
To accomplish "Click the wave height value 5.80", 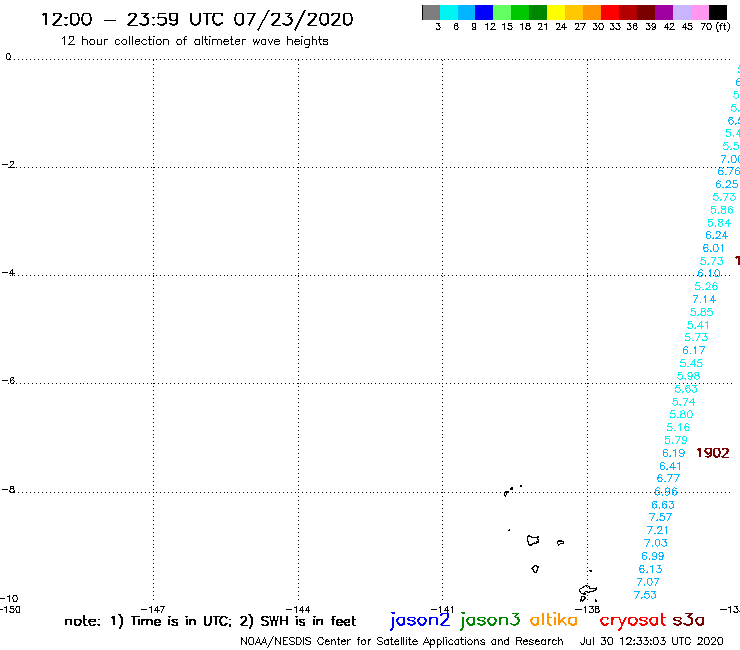I will point(681,414).
